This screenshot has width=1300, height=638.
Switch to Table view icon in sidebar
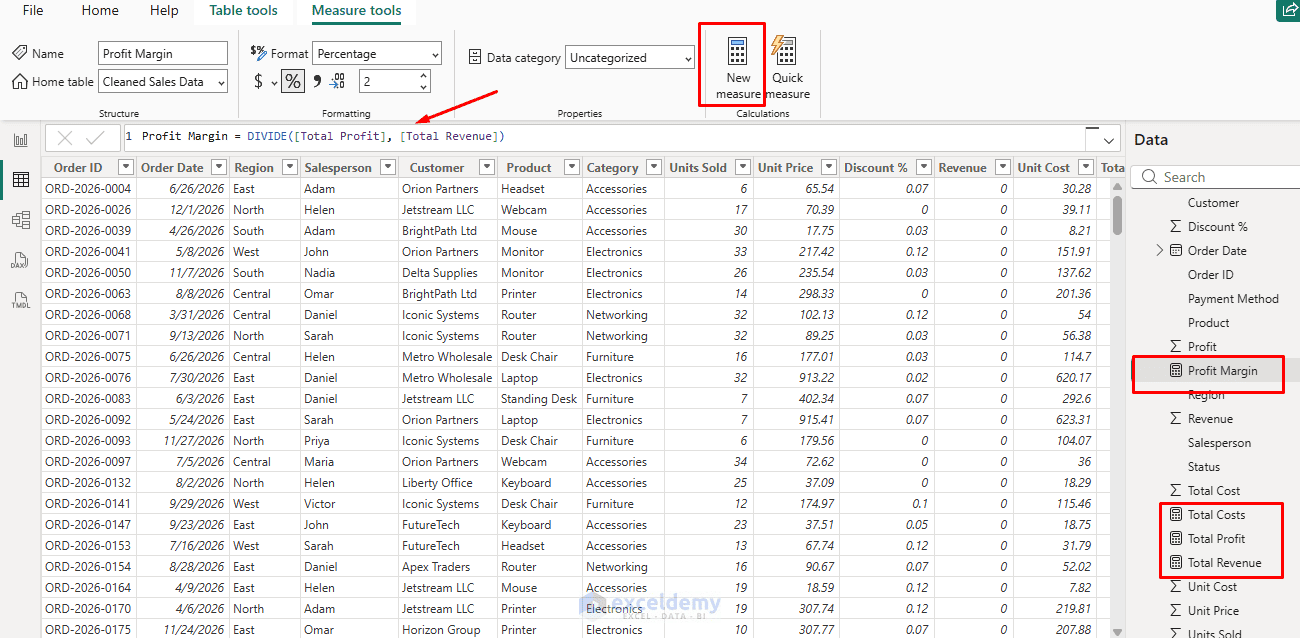pyautogui.click(x=20, y=180)
